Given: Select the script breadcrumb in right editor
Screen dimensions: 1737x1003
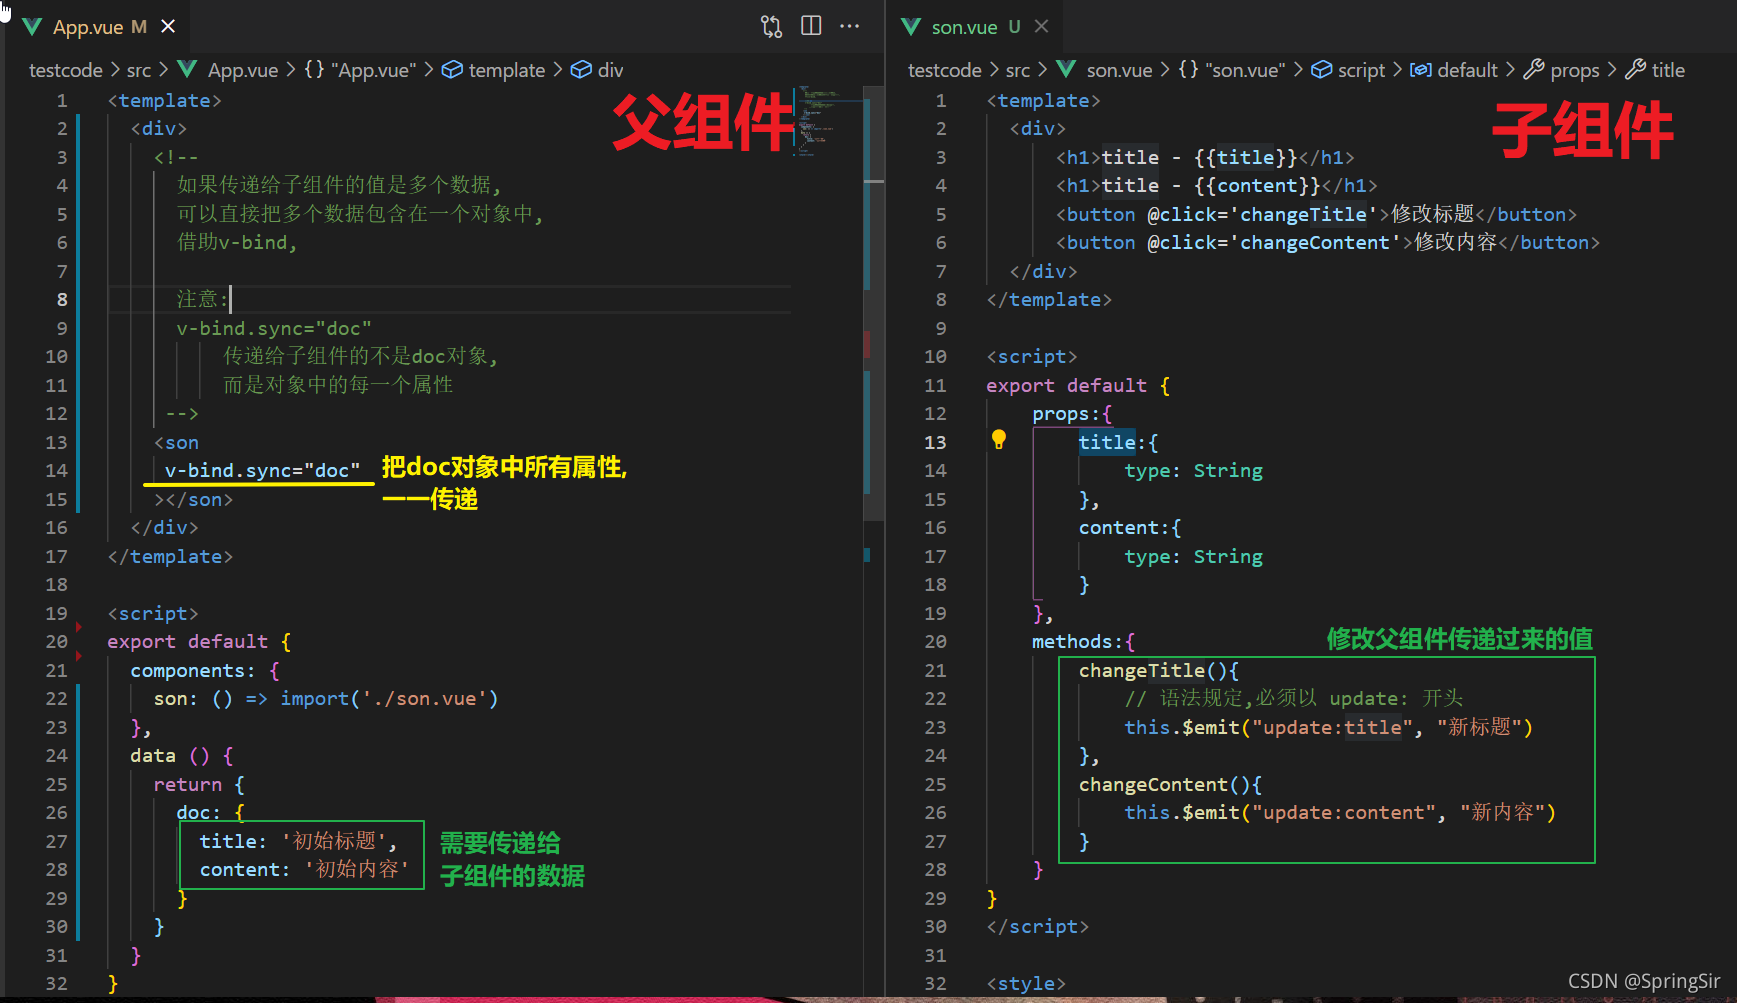Looking at the screenshot, I should [x=1361, y=70].
